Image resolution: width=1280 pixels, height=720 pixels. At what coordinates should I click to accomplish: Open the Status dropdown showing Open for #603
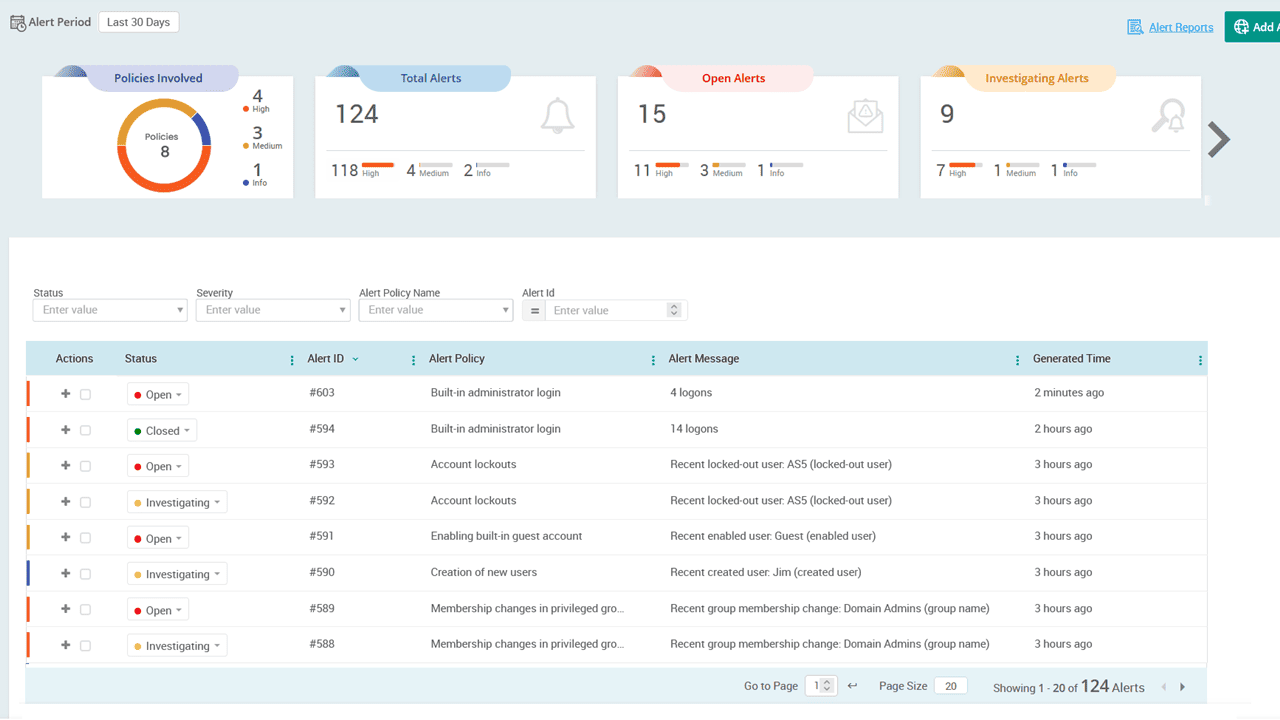(x=157, y=393)
